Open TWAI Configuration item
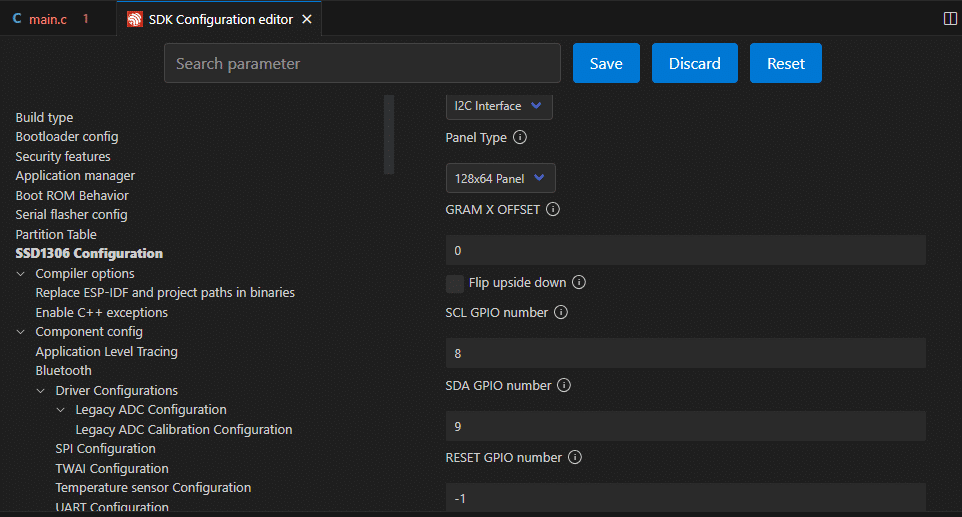Image resolution: width=962 pixels, height=517 pixels. (x=112, y=469)
